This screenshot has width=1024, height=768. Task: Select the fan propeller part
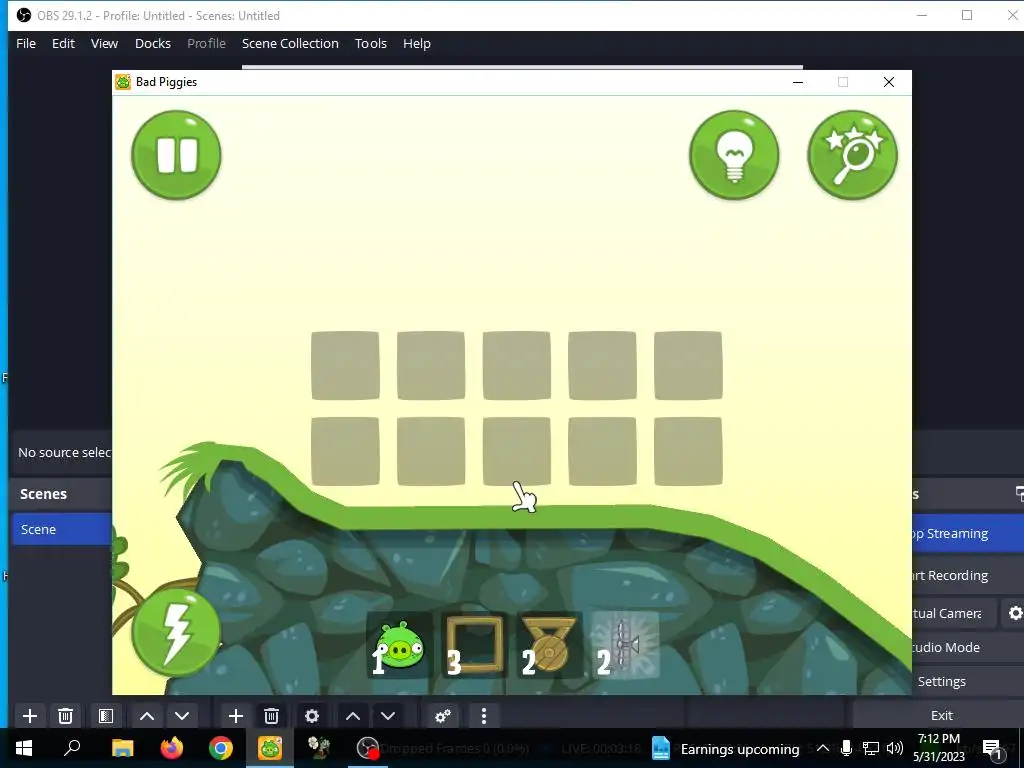(x=624, y=645)
